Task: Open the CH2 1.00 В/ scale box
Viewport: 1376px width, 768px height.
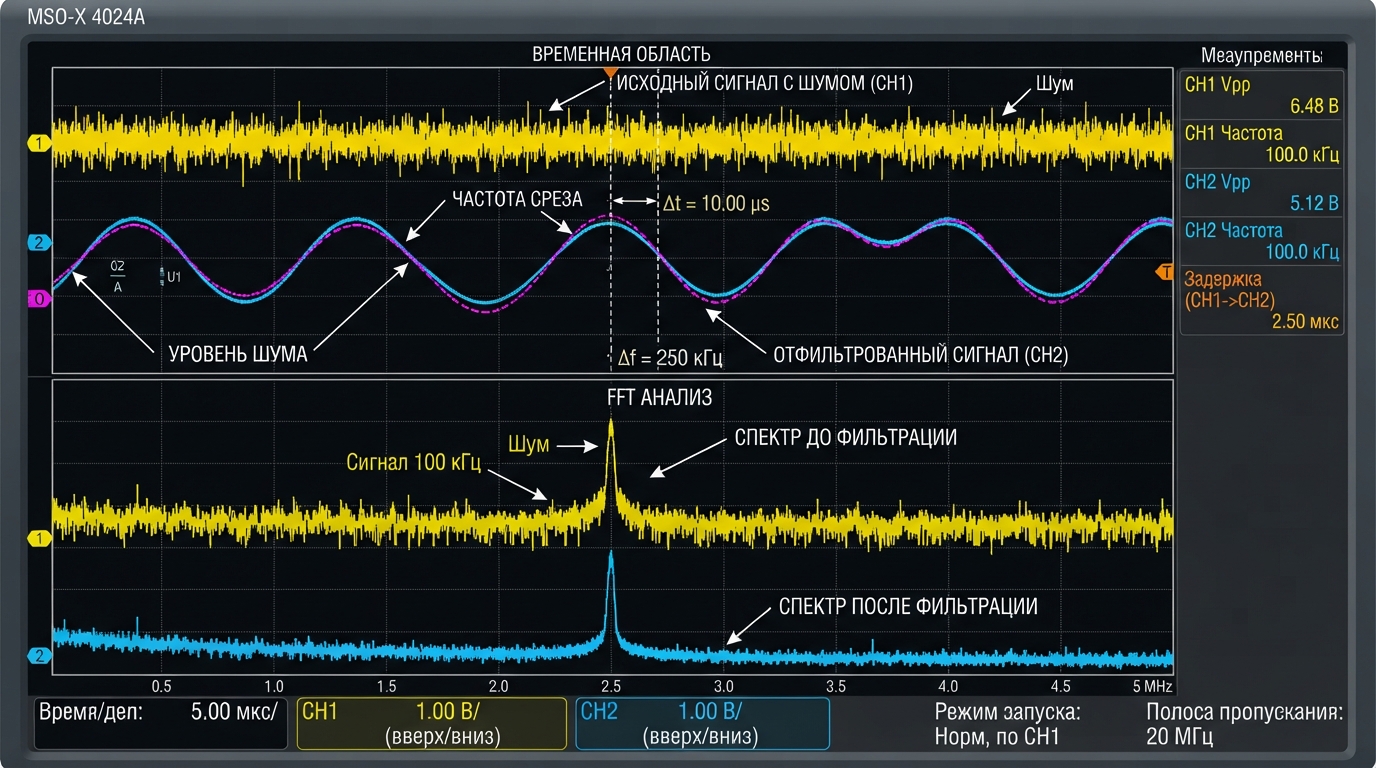Action: 702,723
